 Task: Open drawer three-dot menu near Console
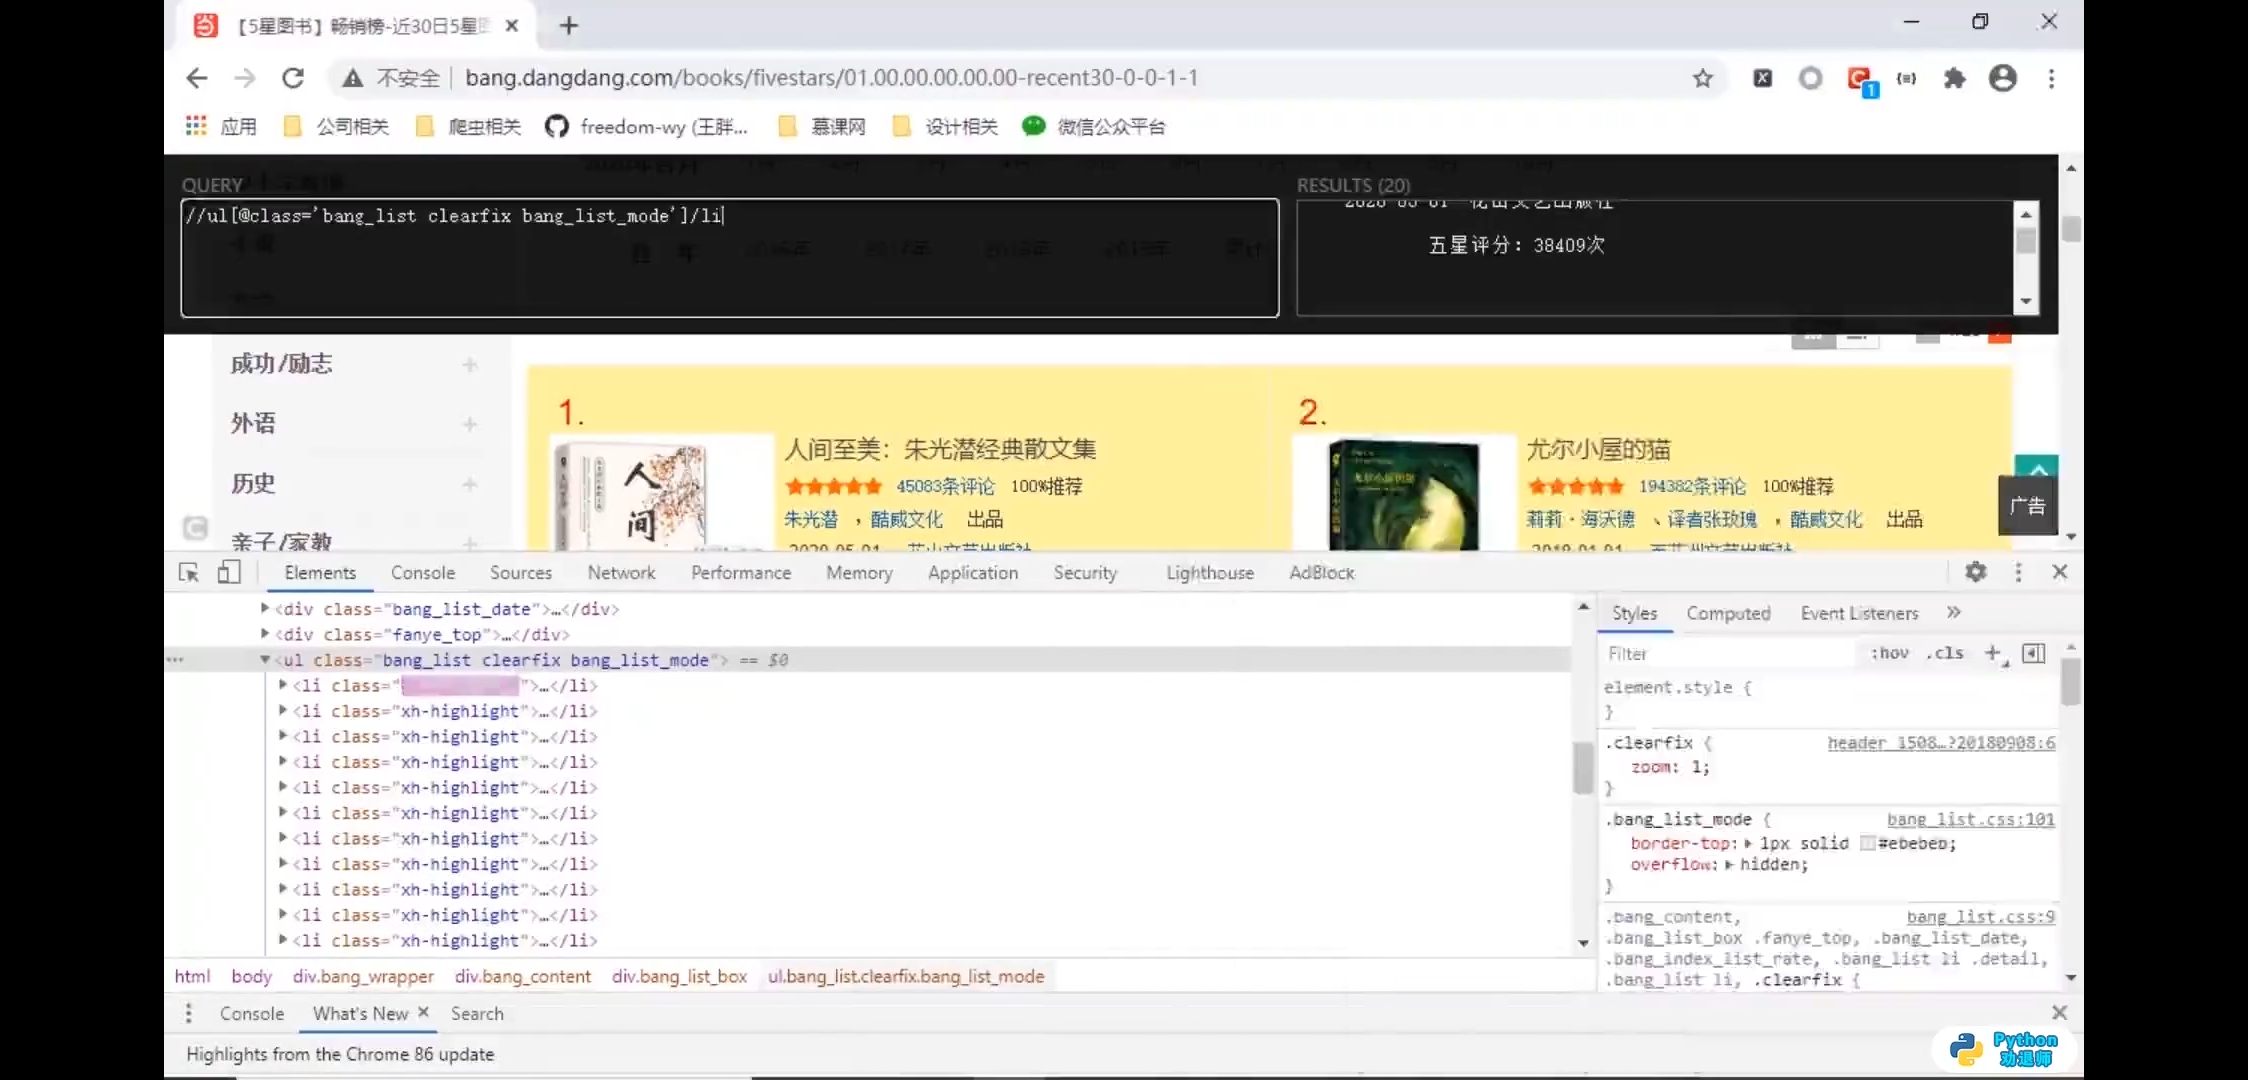[x=188, y=1013]
